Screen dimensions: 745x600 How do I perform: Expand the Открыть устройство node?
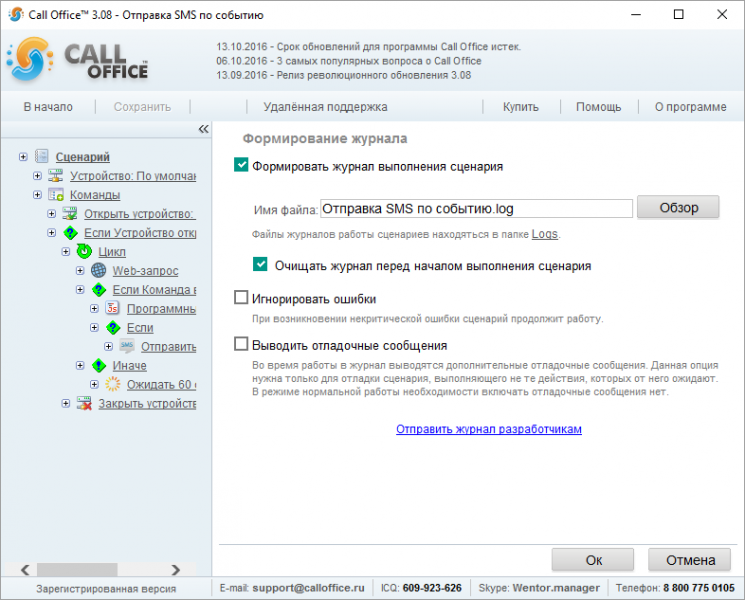tap(51, 214)
